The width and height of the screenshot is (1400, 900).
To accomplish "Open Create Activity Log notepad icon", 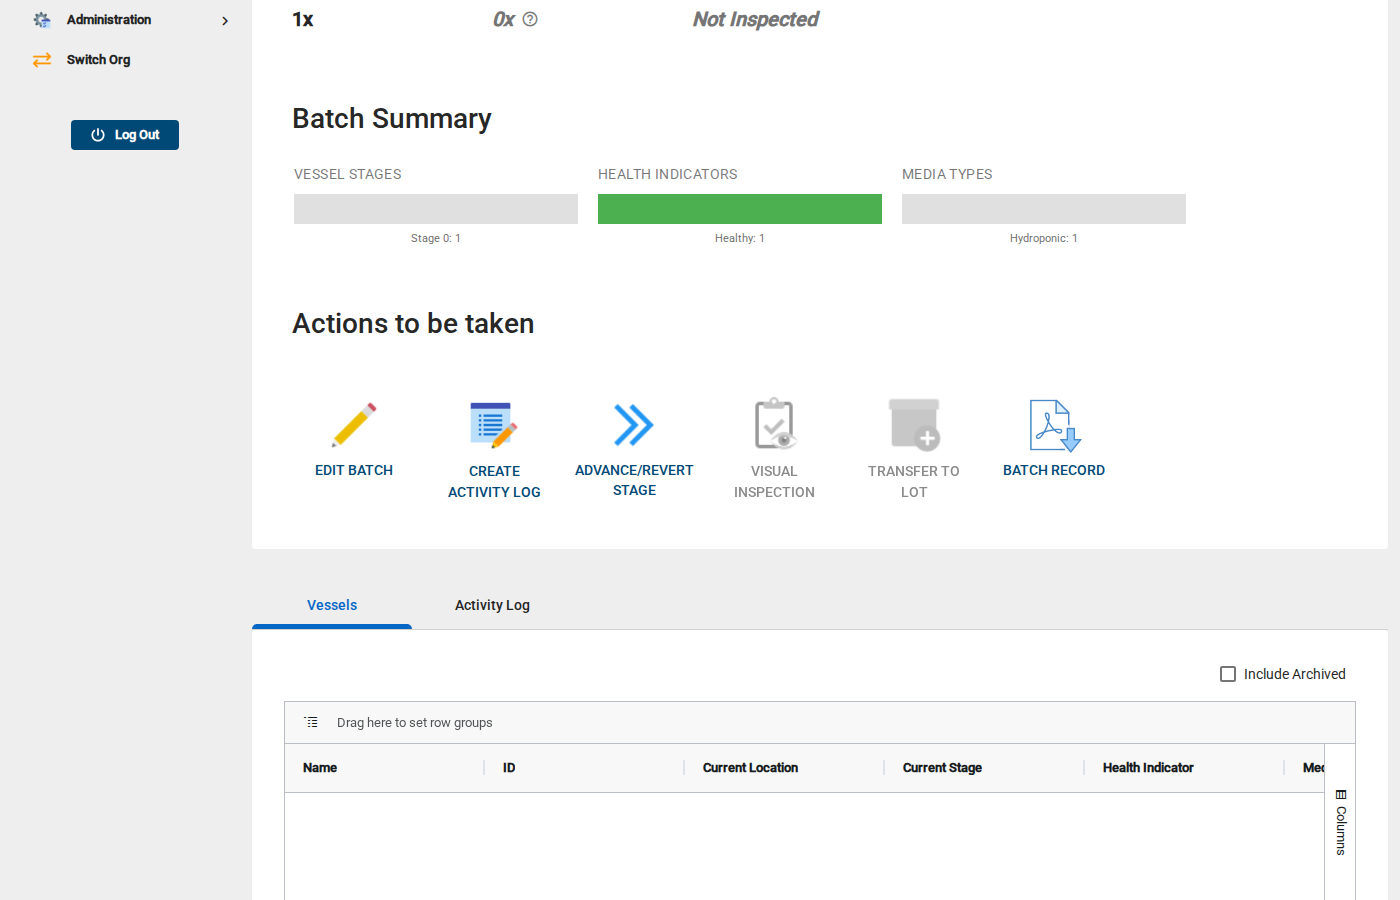I will [x=494, y=425].
